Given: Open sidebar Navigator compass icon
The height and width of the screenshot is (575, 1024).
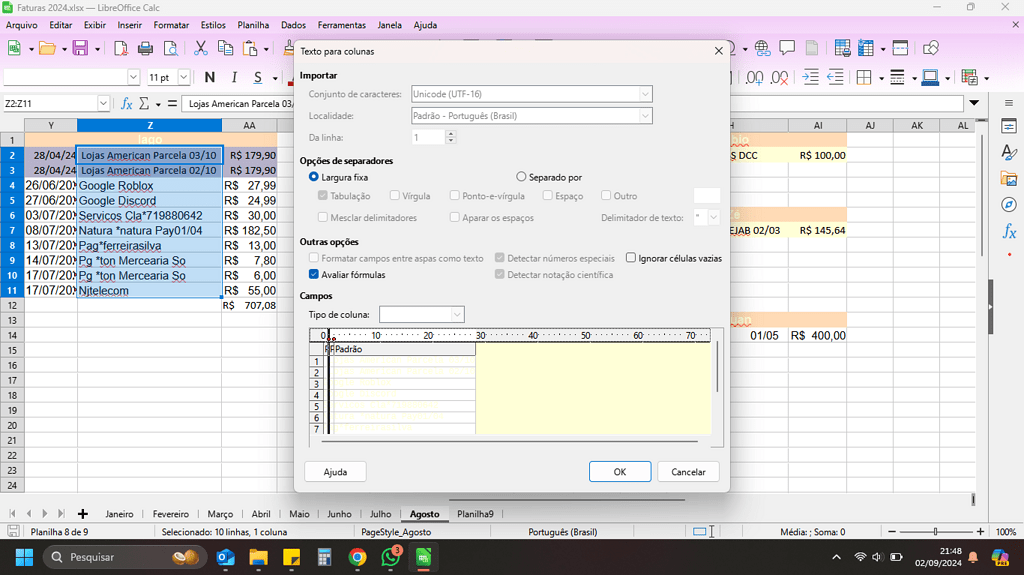Looking at the screenshot, I should (x=1009, y=205).
